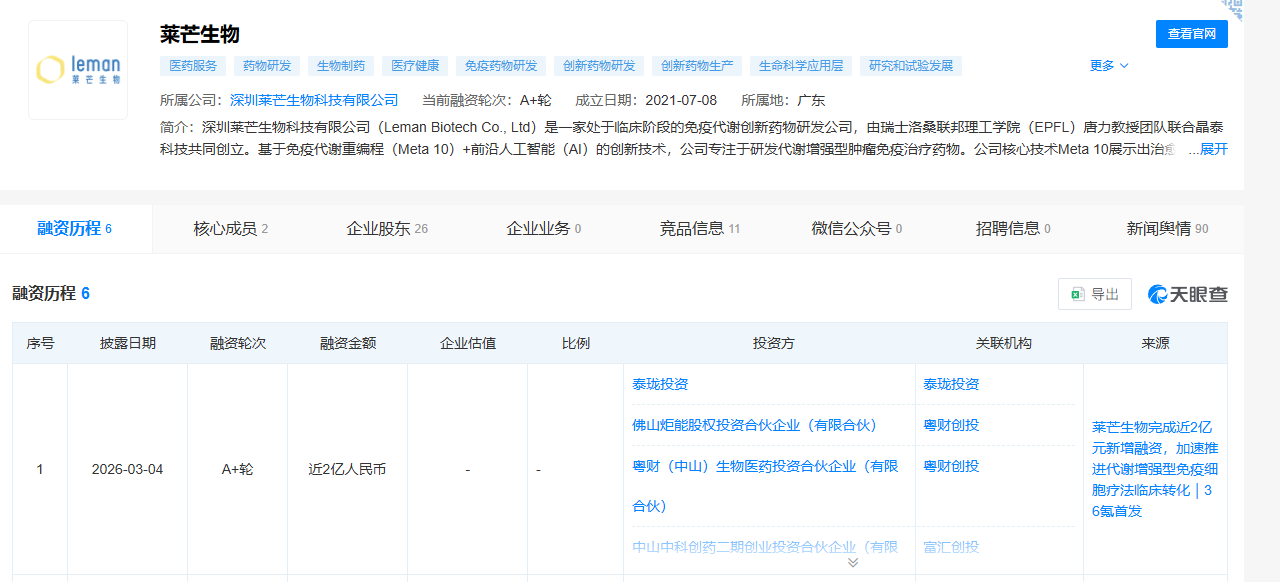Click the 医药服务 tag

[x=193, y=66]
